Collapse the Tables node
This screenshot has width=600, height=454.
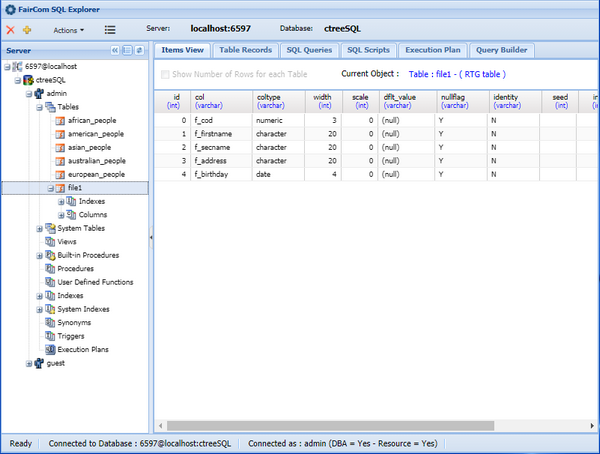click(x=39, y=107)
